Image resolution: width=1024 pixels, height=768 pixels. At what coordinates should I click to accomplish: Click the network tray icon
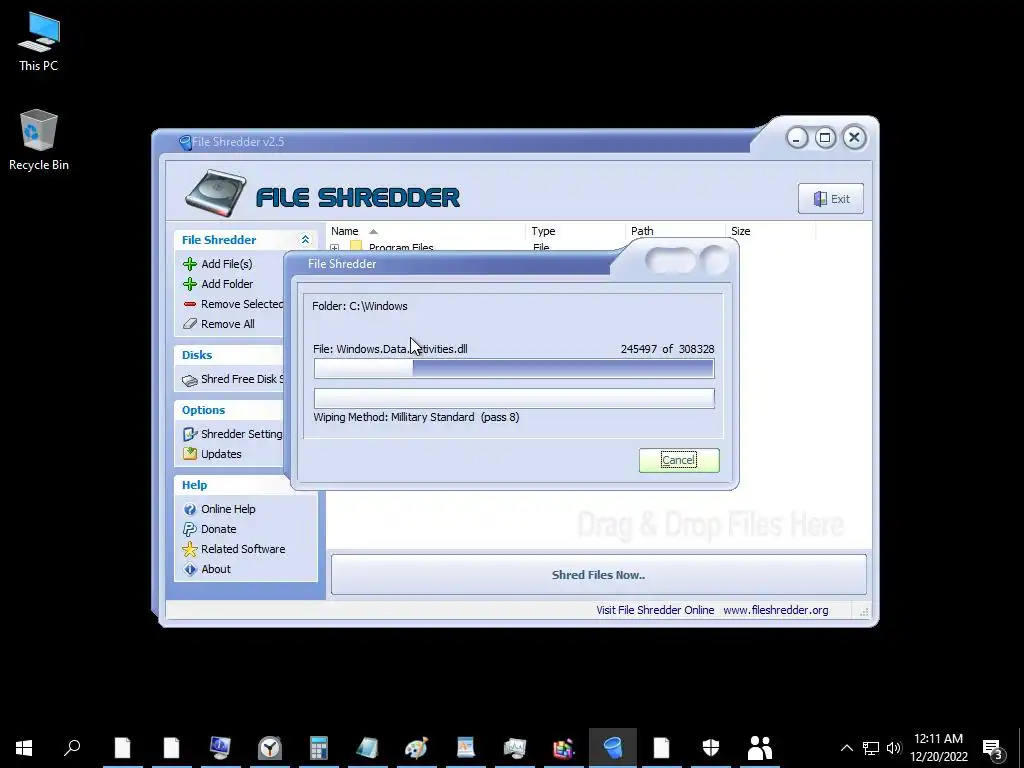871,748
